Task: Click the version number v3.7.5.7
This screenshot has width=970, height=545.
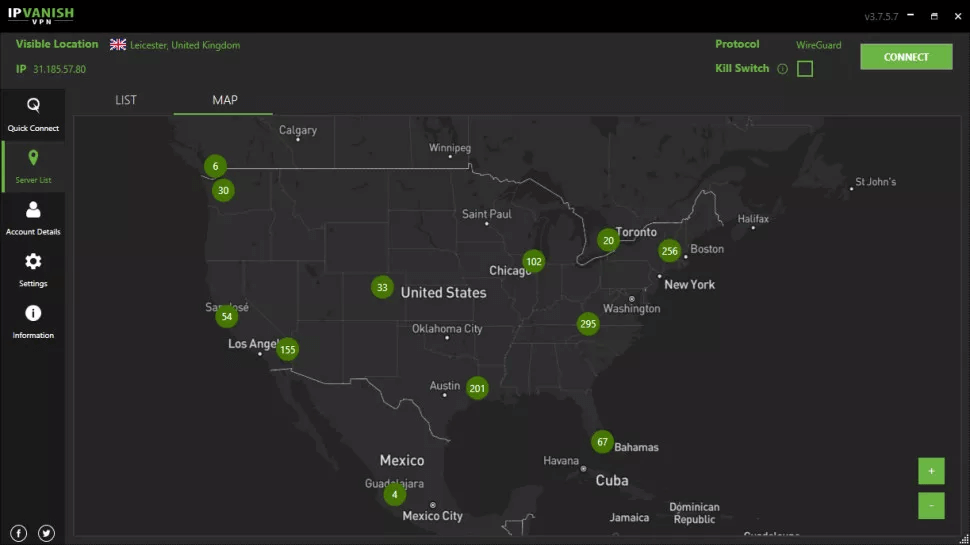Action: (881, 17)
